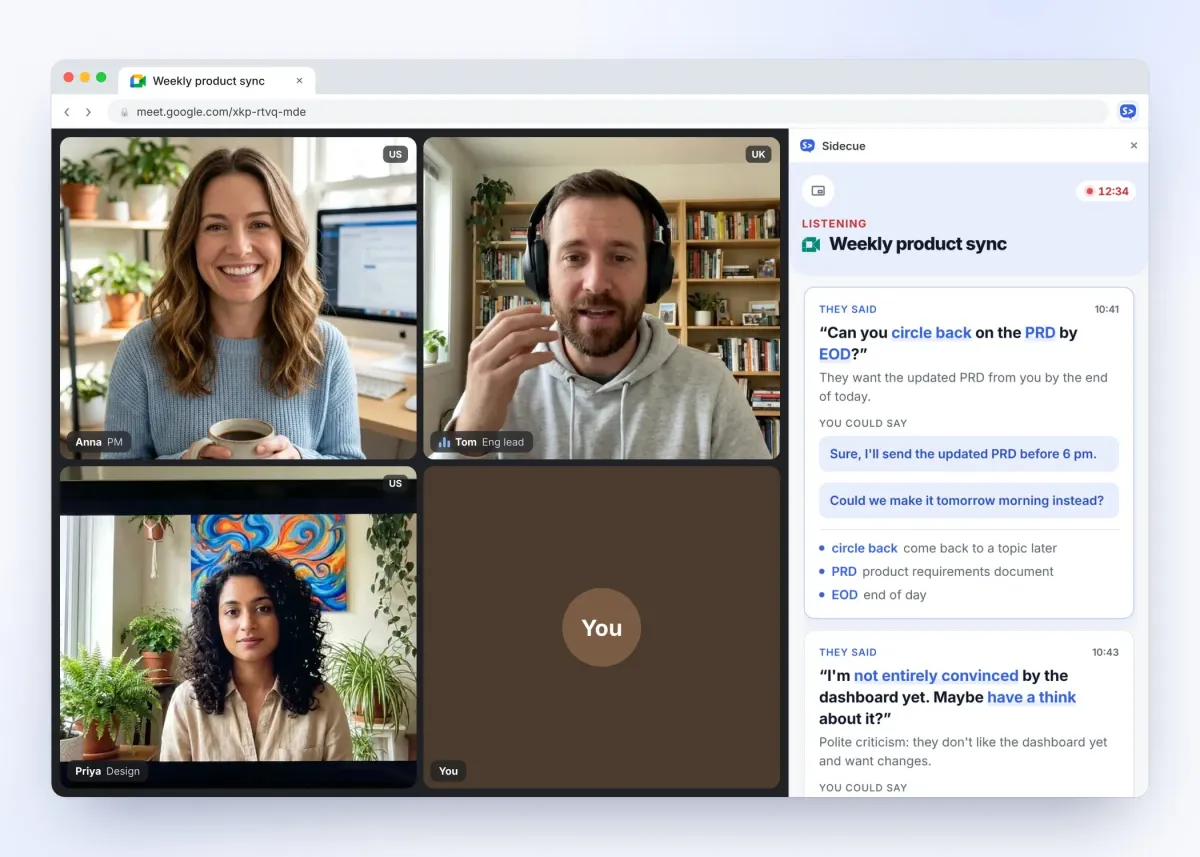
Task: Click the address bar with meet.google.com URL
Action: coord(608,112)
